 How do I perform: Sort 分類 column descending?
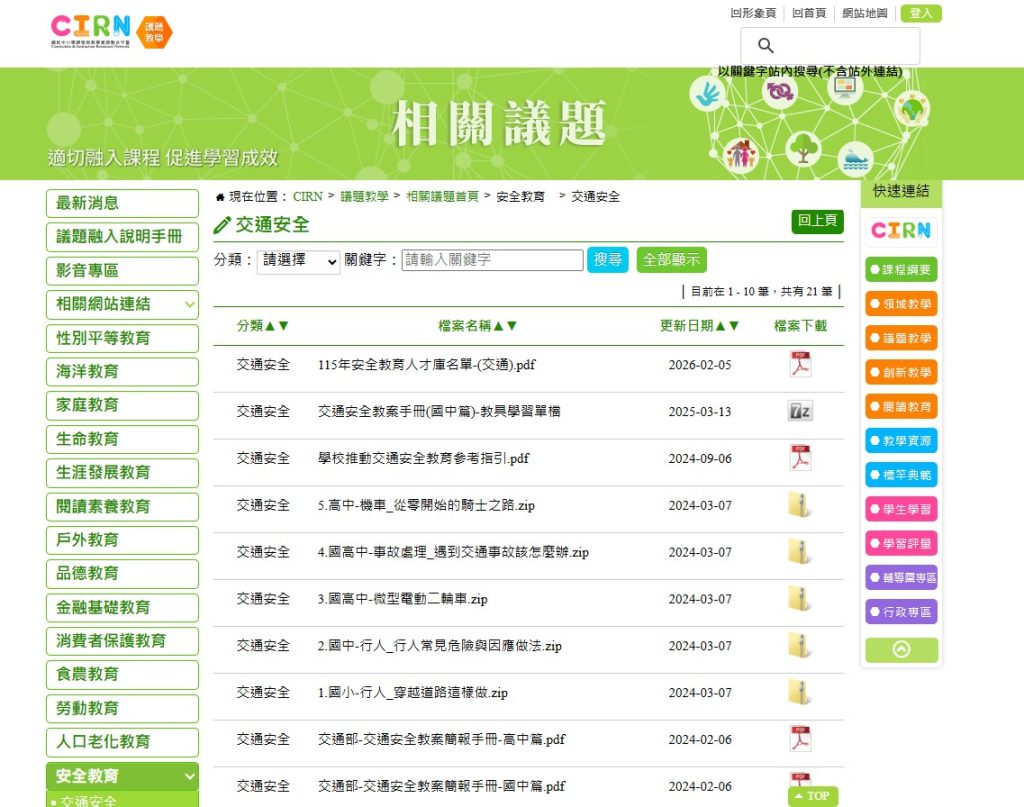[x=283, y=326]
